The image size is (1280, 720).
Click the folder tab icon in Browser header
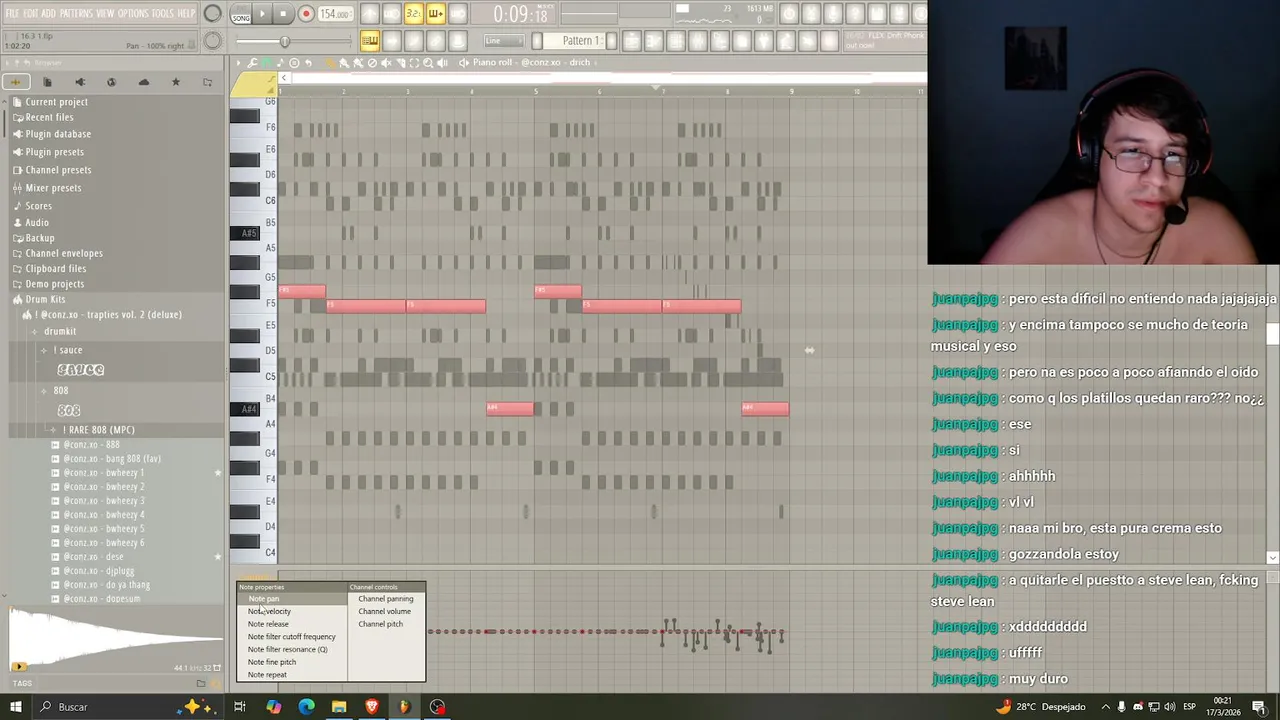[x=208, y=82]
